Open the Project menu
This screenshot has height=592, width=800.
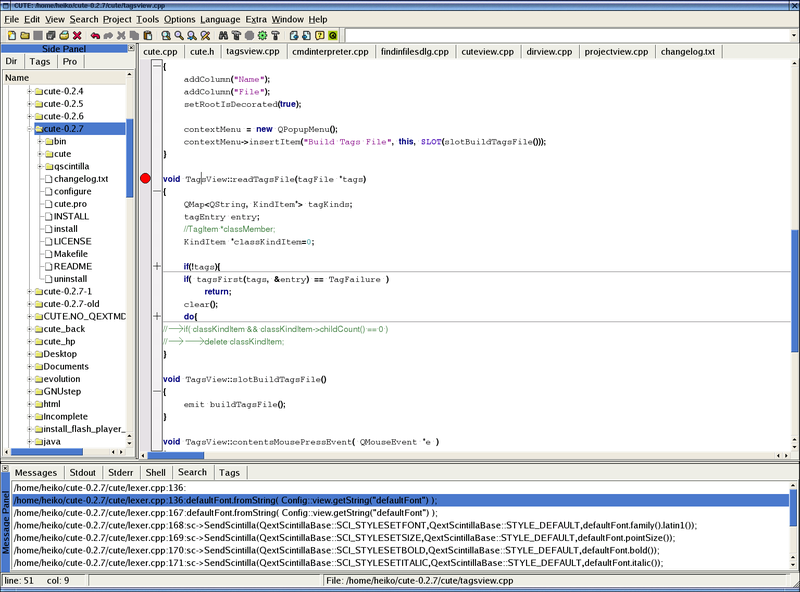(x=117, y=19)
